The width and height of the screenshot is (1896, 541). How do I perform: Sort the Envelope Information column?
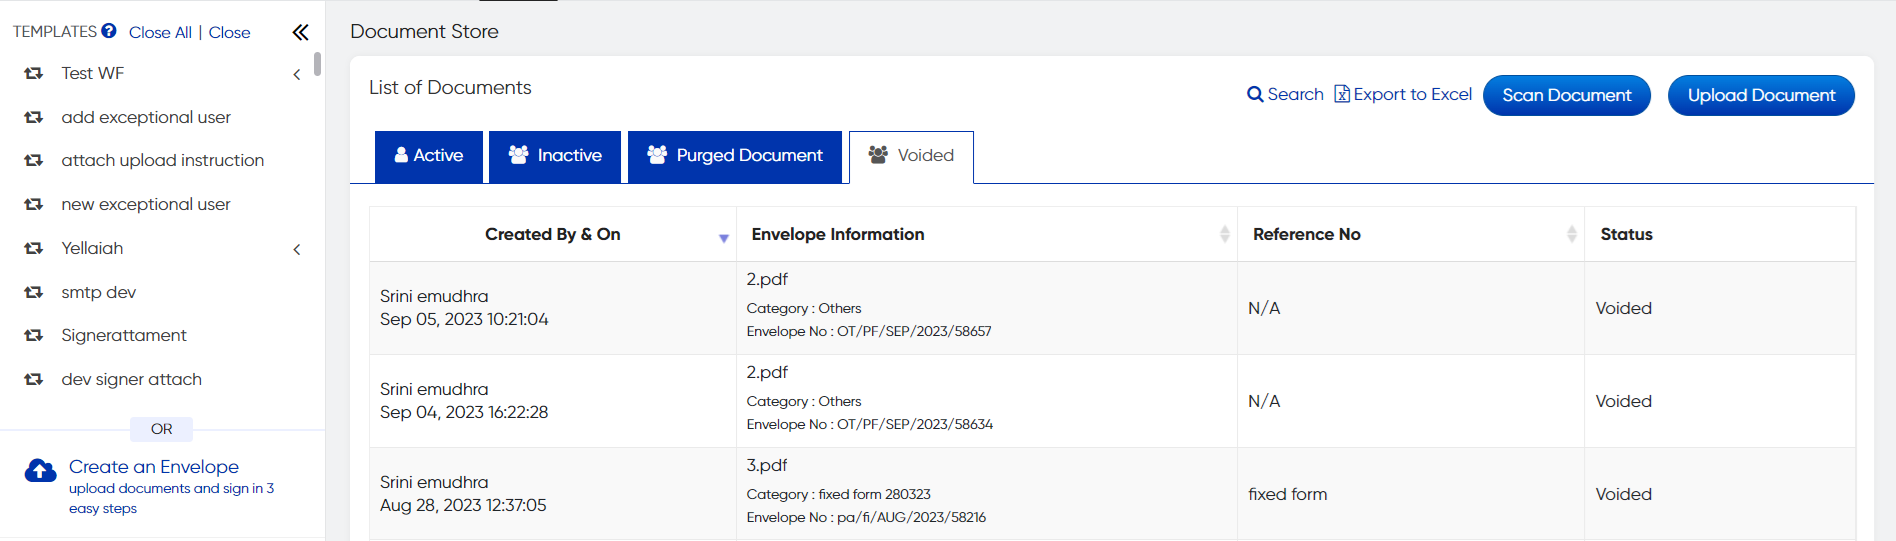coord(1224,234)
